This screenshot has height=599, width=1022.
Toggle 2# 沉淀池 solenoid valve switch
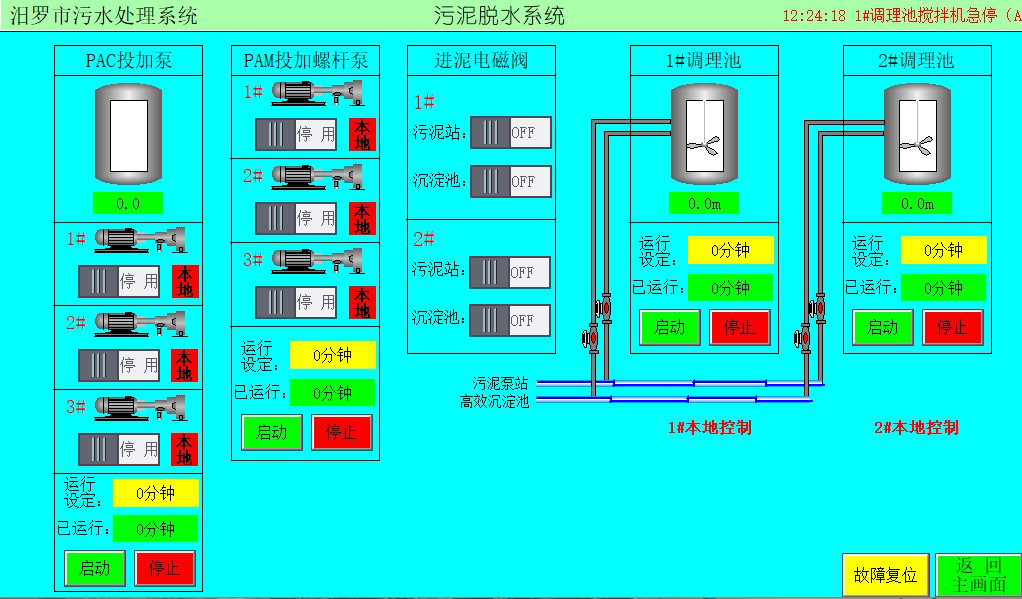(x=510, y=321)
